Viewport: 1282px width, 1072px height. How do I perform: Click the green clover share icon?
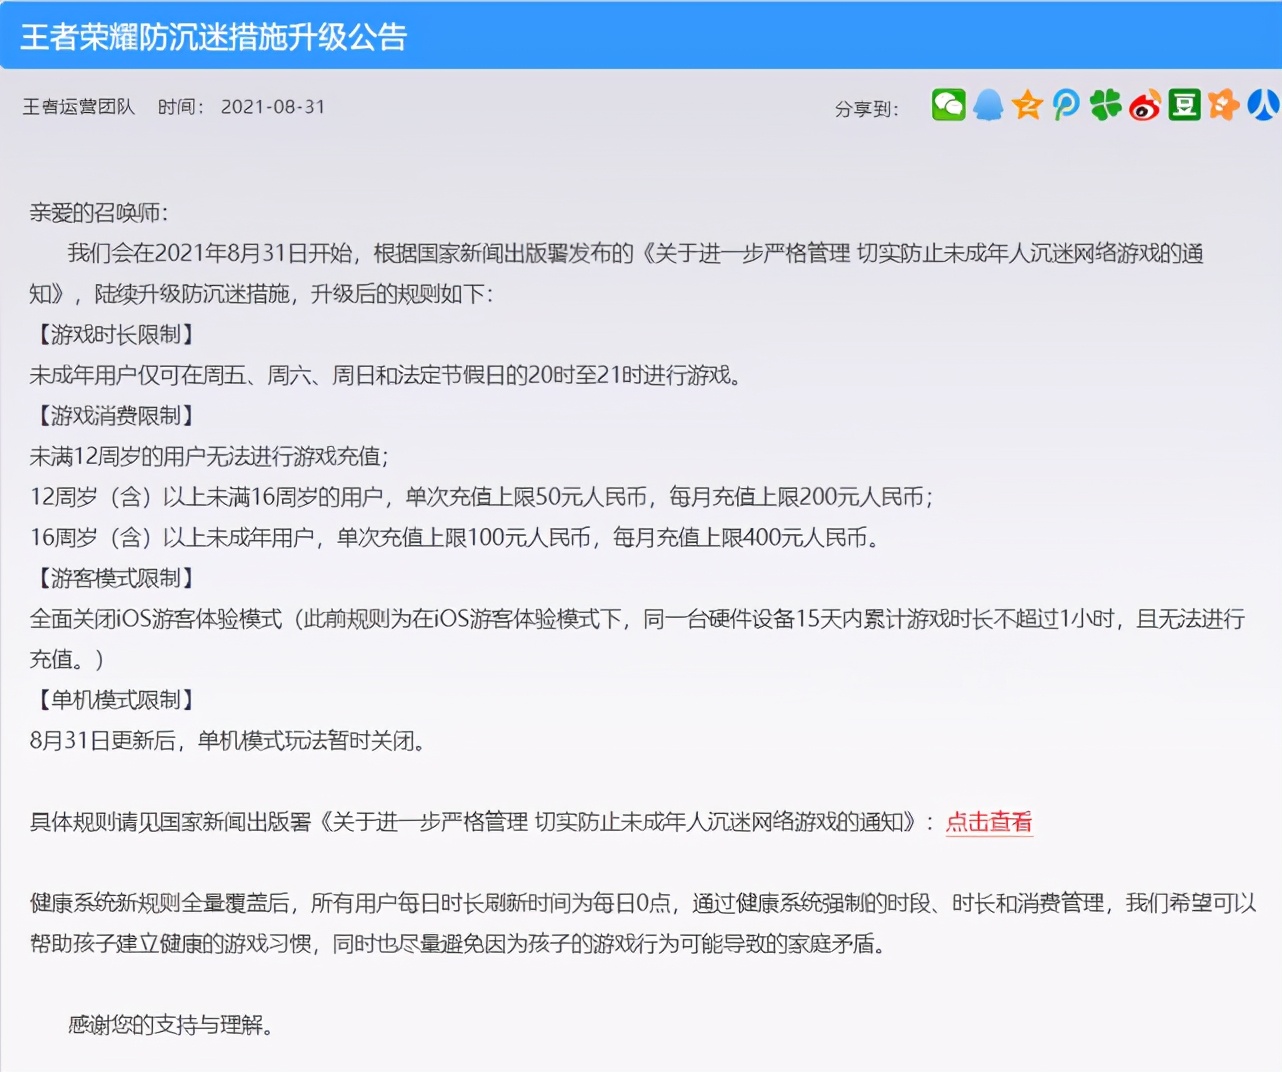pos(1104,105)
